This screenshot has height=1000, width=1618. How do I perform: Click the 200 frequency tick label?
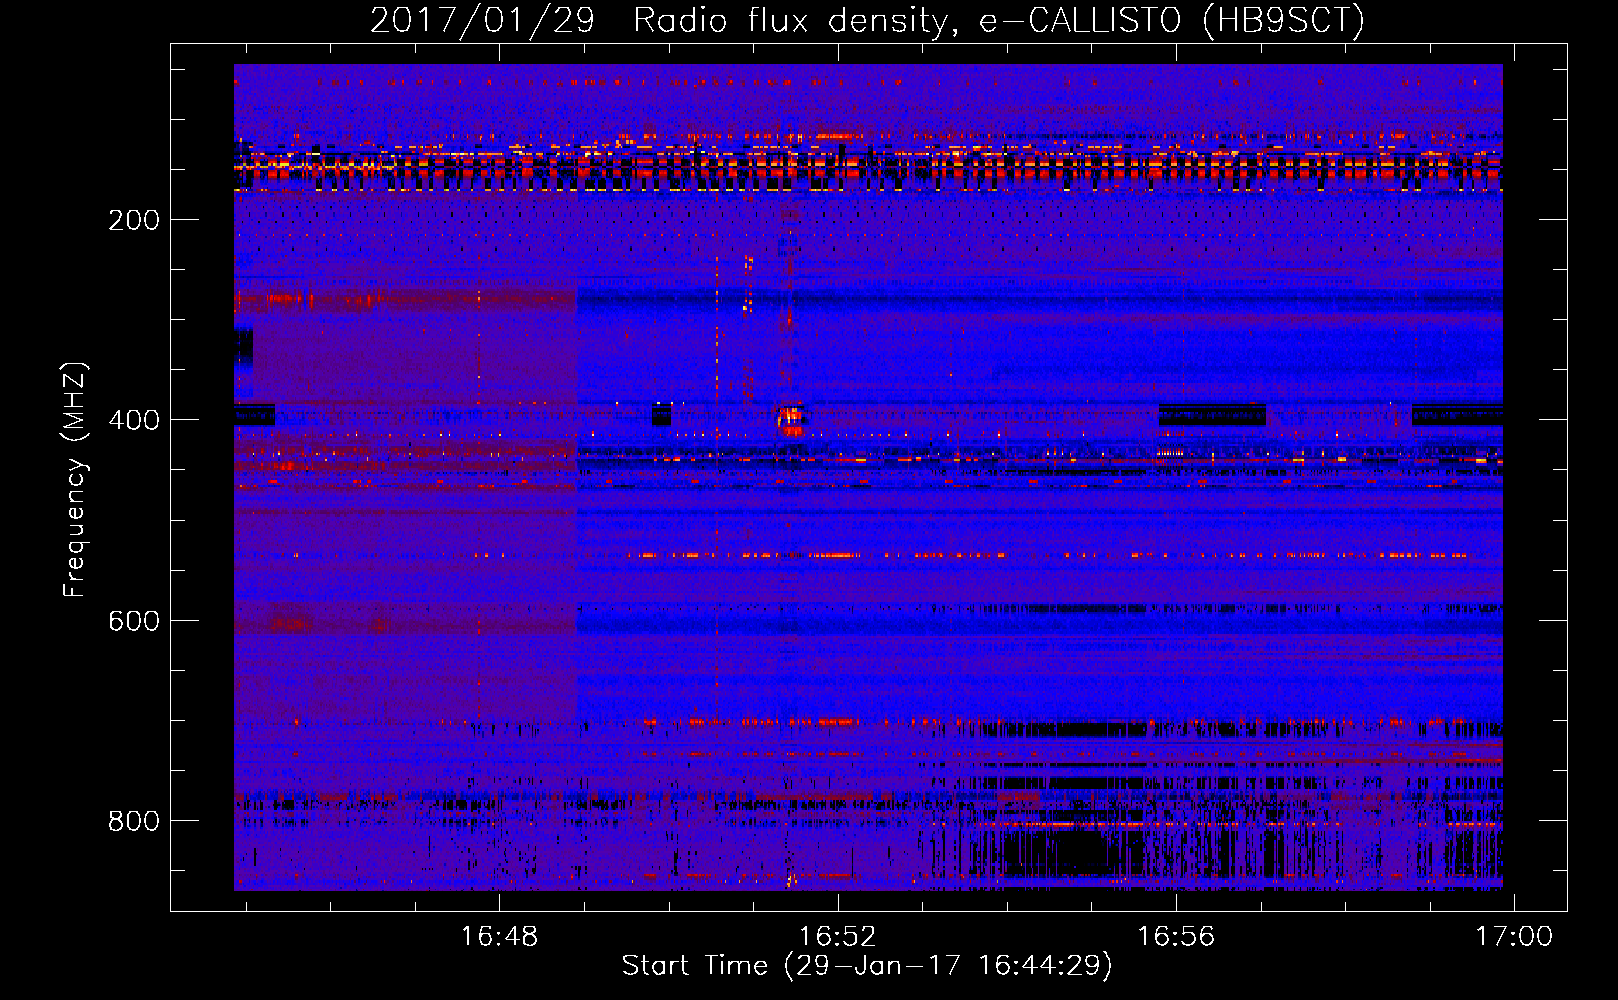[134, 220]
